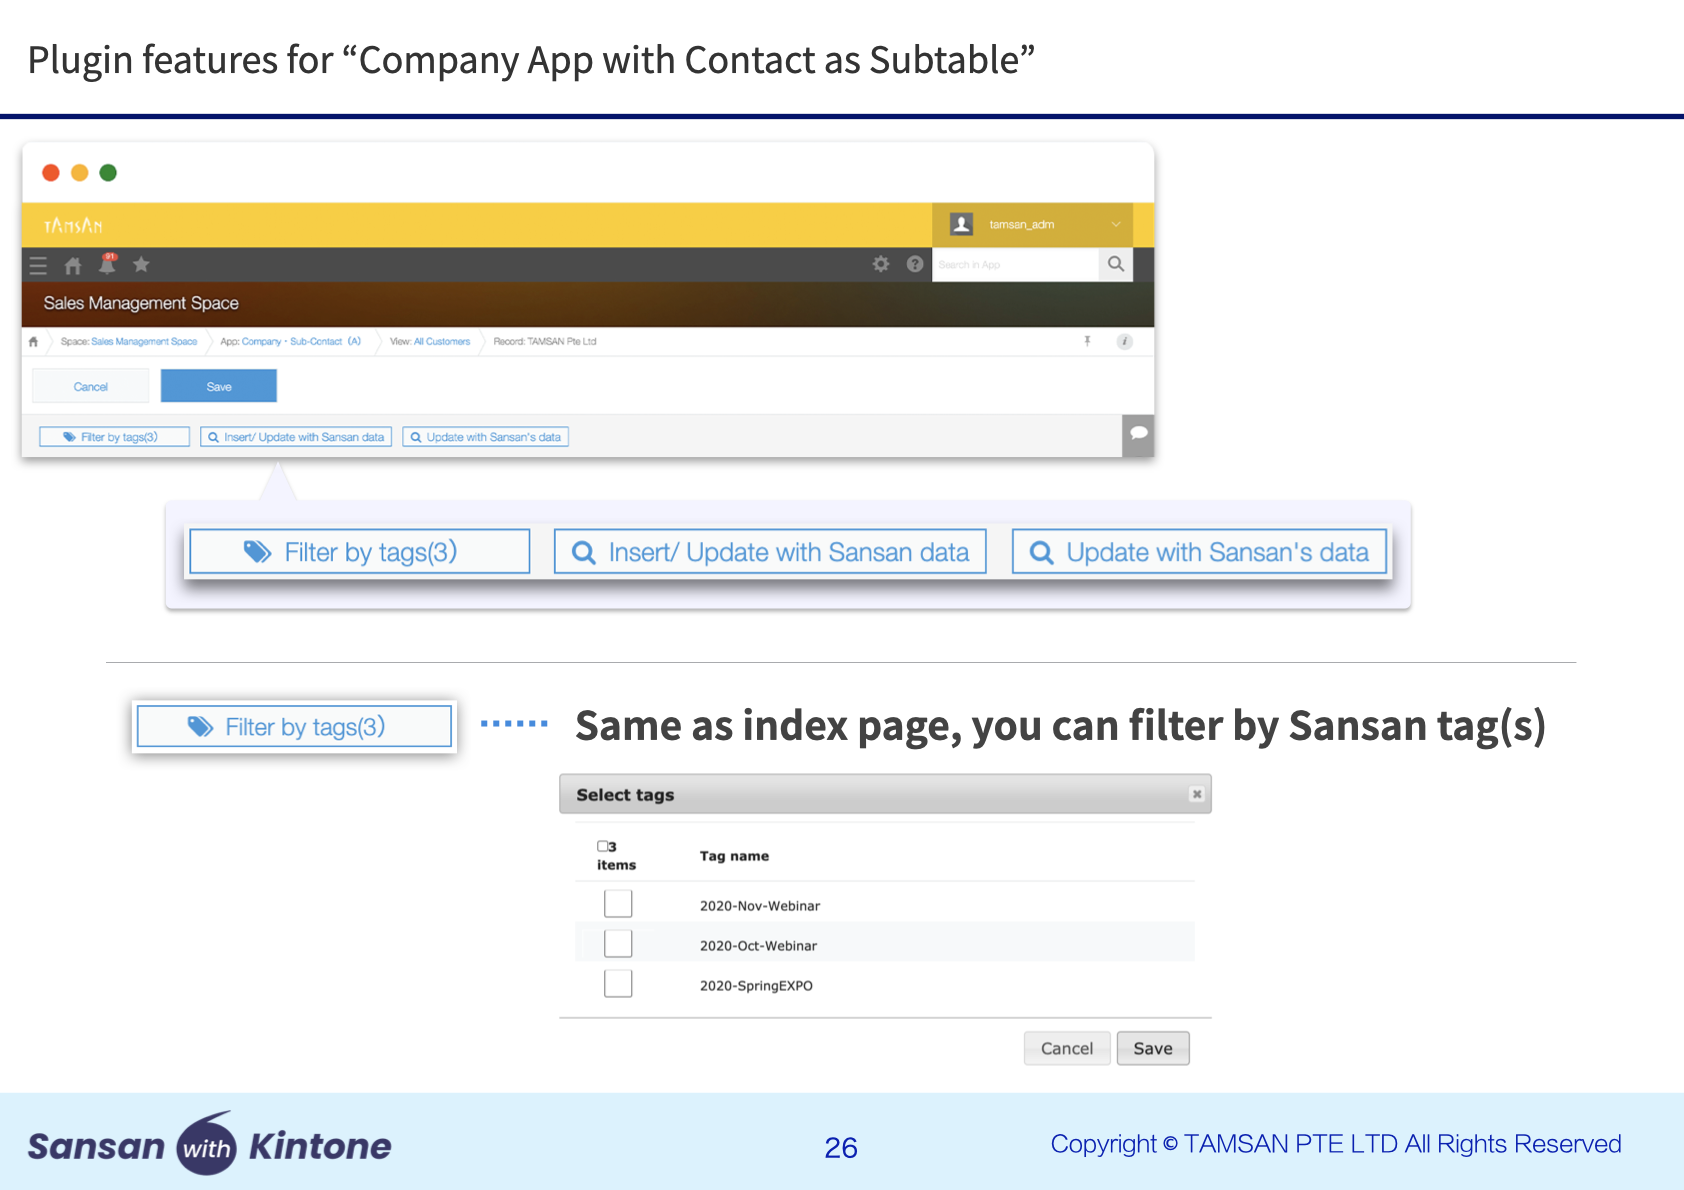Open the hamburger menu in the toolbar
This screenshot has height=1190, width=1684.
(38, 265)
